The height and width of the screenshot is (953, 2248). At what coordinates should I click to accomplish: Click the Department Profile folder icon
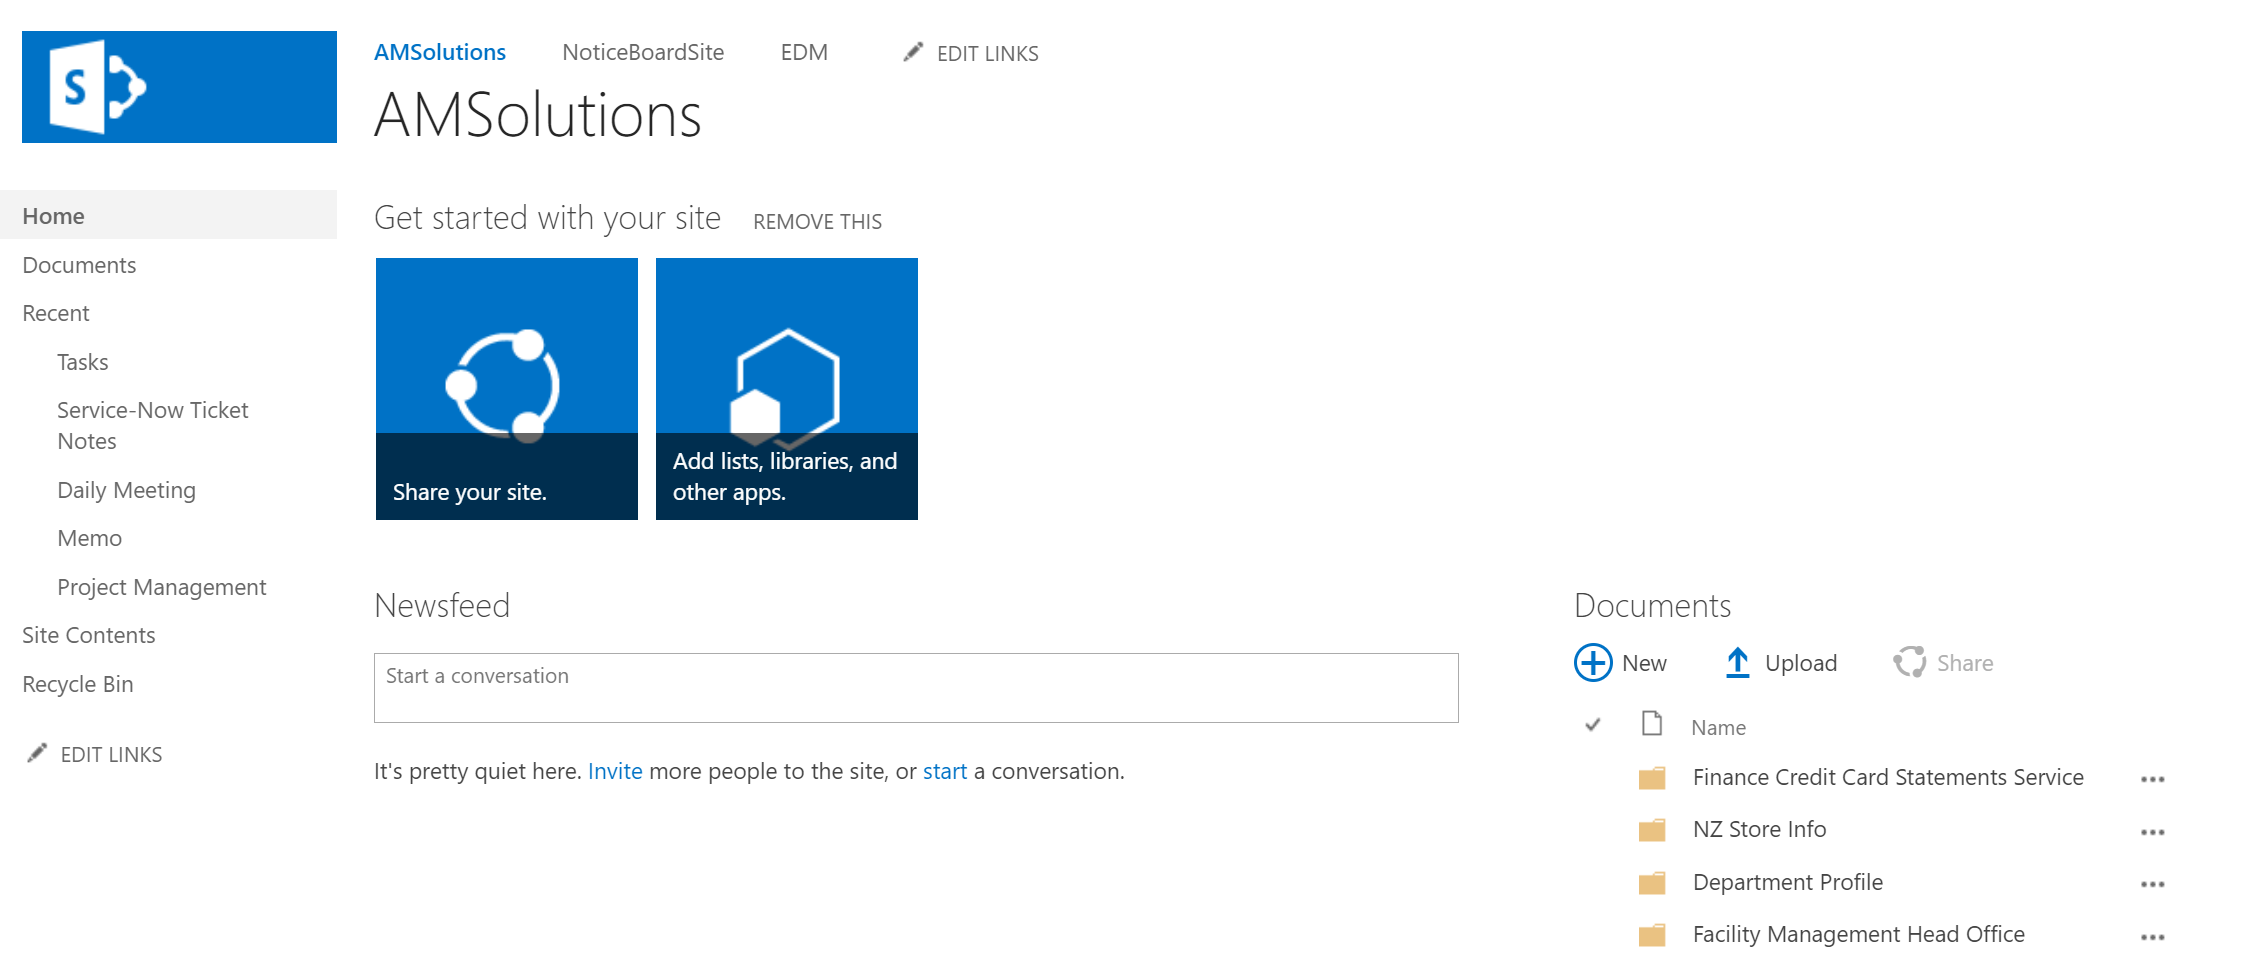1652,883
